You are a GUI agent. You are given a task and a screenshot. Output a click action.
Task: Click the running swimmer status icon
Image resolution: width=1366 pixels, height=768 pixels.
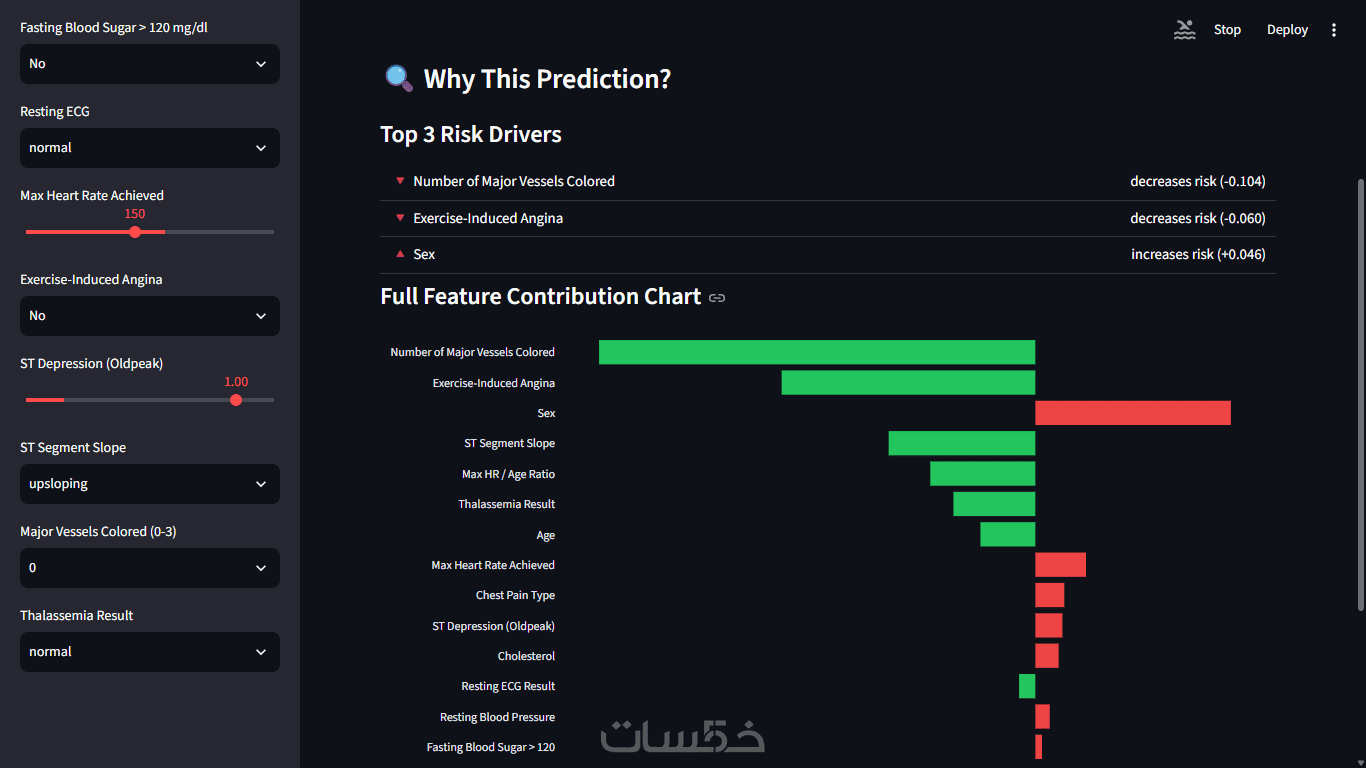coord(1184,29)
